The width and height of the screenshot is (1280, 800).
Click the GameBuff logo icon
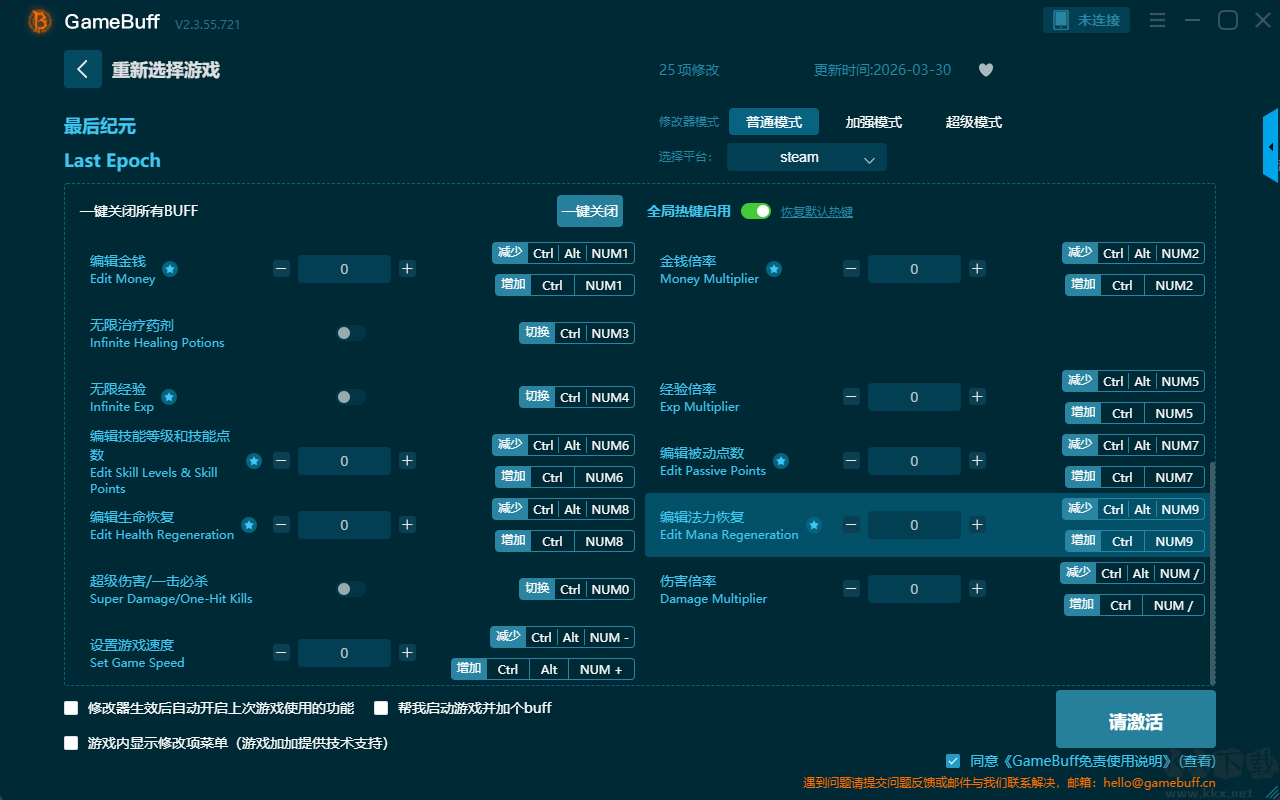[39, 21]
